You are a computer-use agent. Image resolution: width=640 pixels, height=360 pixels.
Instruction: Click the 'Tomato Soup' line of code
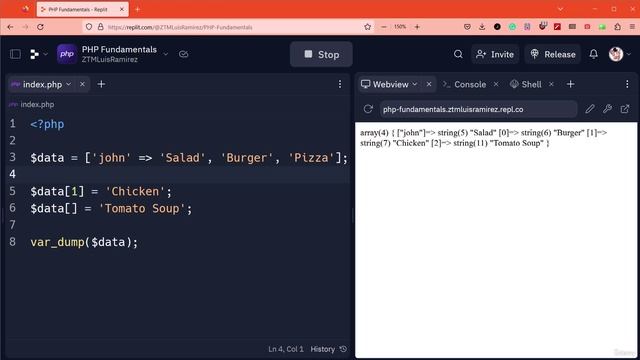111,208
